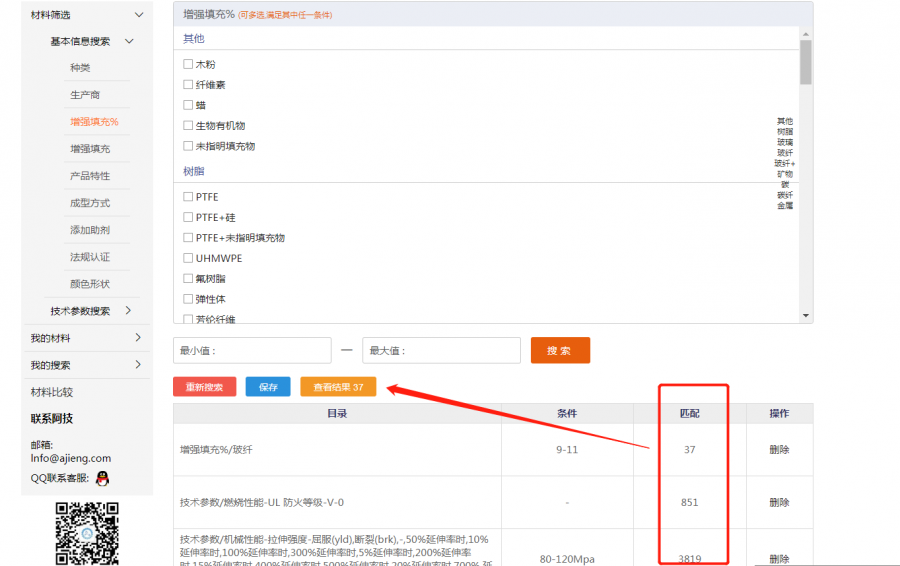Select the 增强填充 menu item
Image resolution: width=900 pixels, height=566 pixels.
click(x=90, y=149)
